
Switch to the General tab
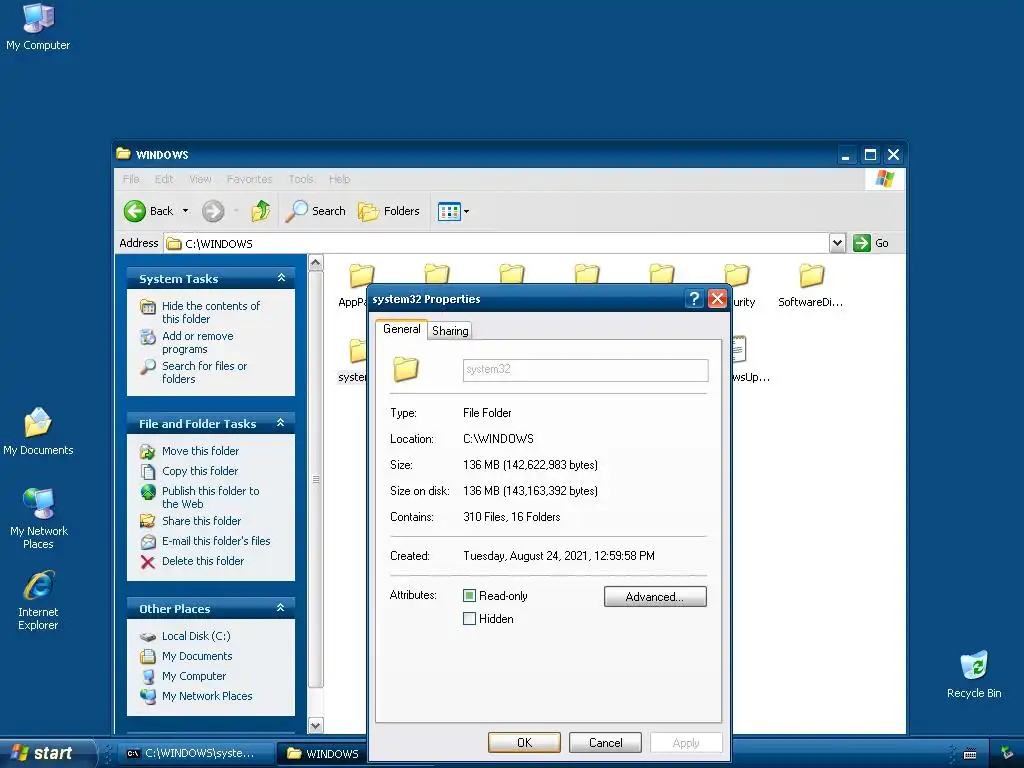(x=402, y=329)
